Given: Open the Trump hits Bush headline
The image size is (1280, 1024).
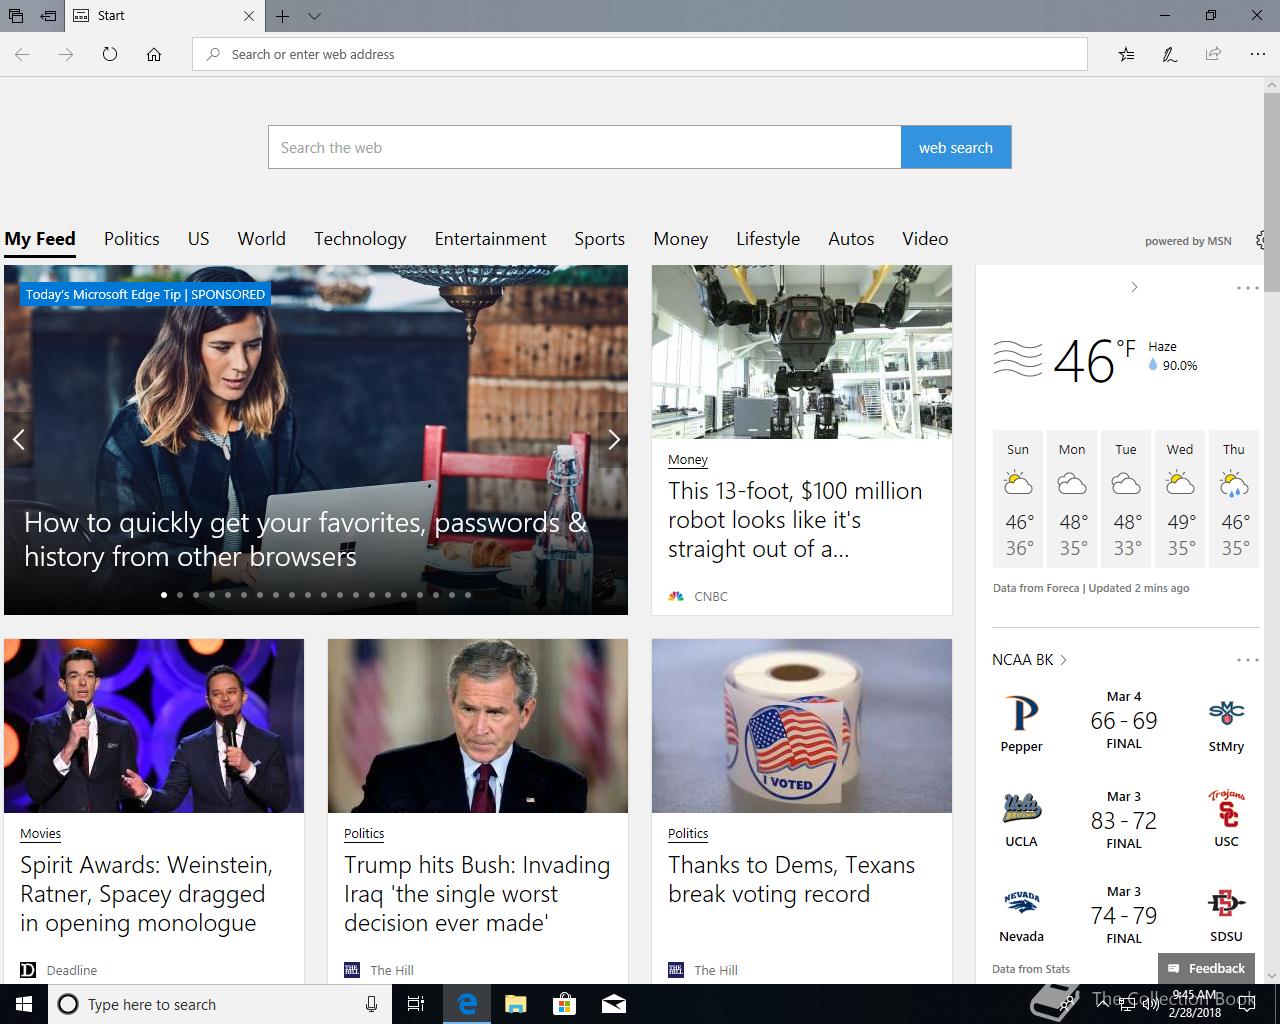Looking at the screenshot, I should (x=477, y=894).
